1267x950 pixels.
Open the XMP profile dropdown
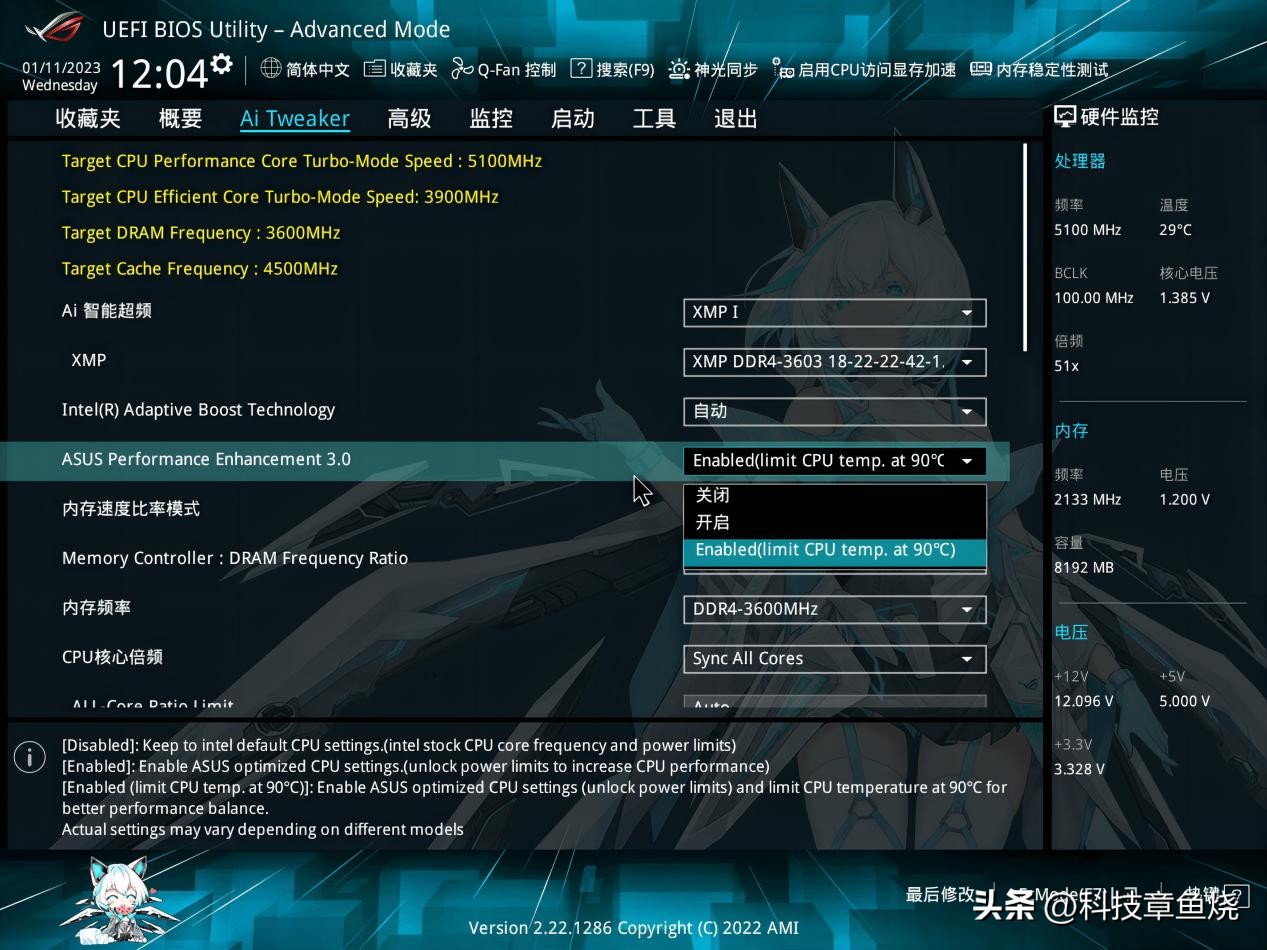[x=834, y=362]
